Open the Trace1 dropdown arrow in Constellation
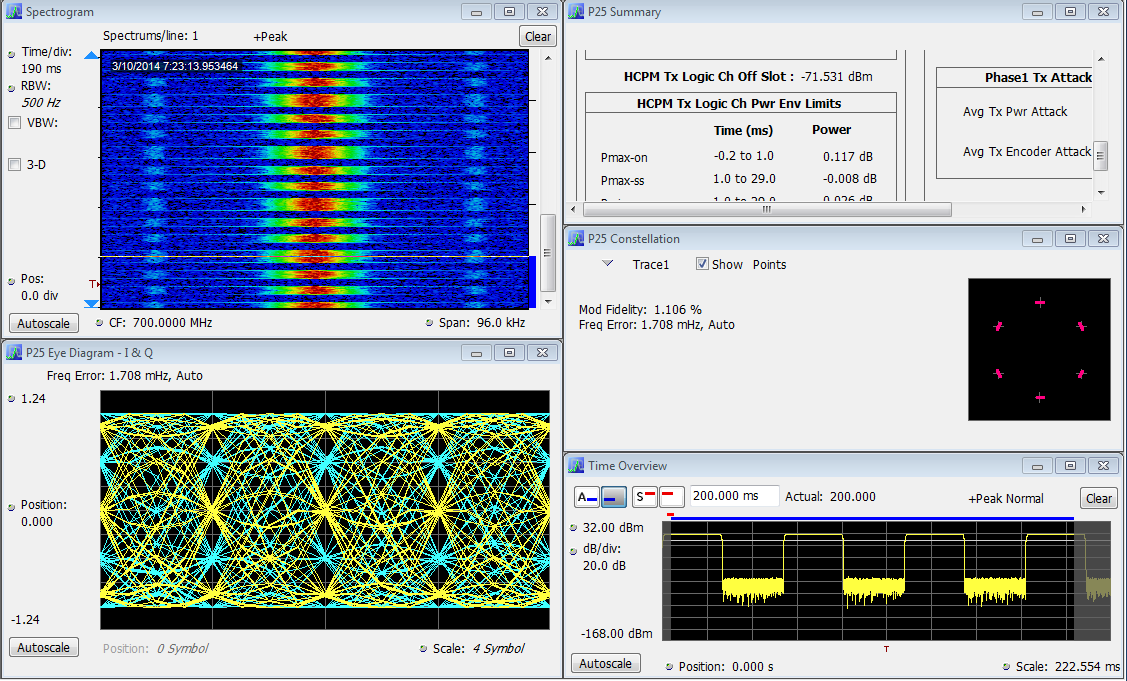1127x681 pixels. coord(607,265)
